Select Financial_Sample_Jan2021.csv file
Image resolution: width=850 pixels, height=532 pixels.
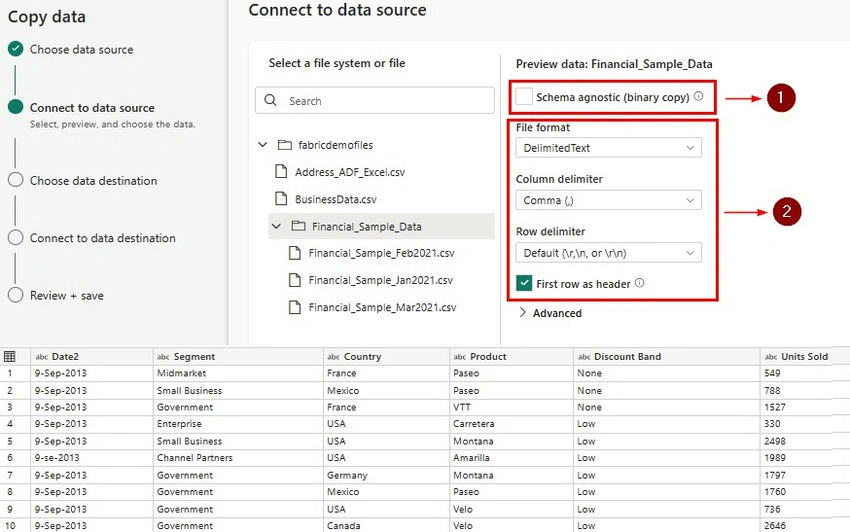point(381,280)
